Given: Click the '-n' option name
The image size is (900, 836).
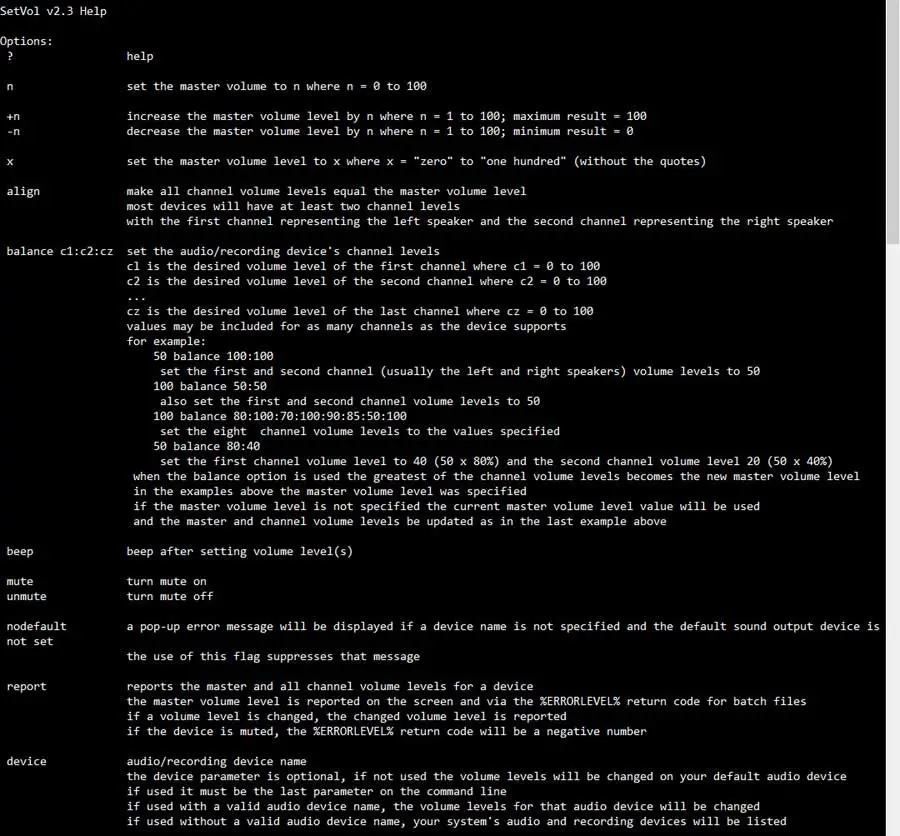Looking at the screenshot, I should tap(13, 131).
